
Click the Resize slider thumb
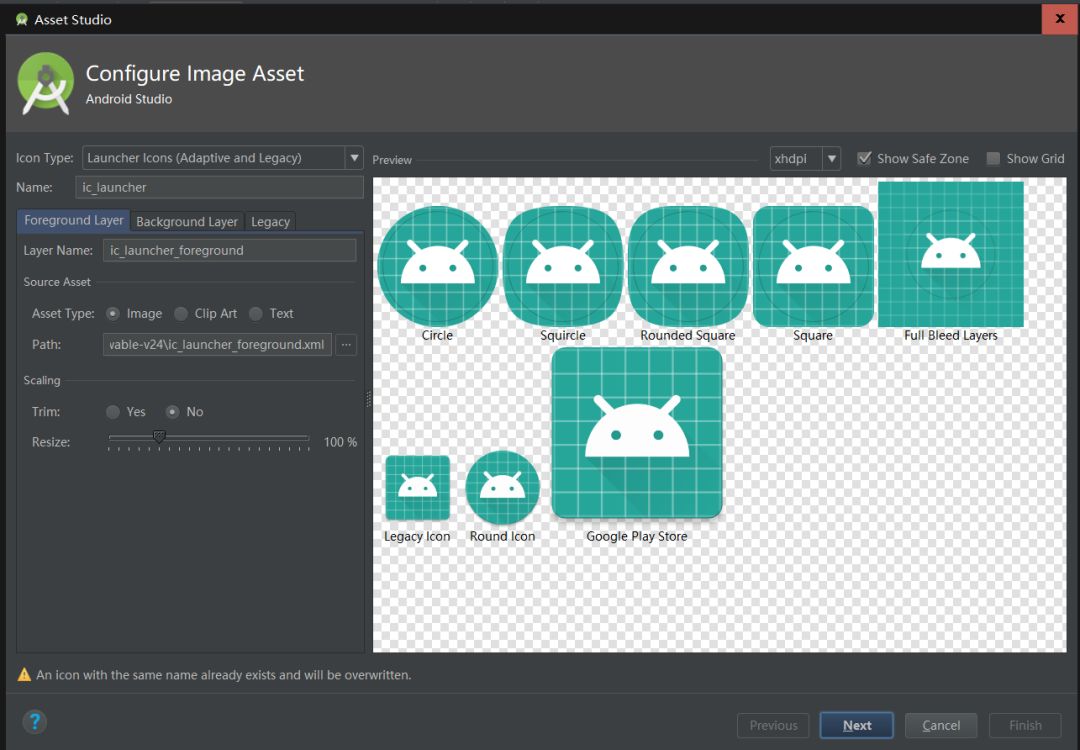pyautogui.click(x=159, y=437)
